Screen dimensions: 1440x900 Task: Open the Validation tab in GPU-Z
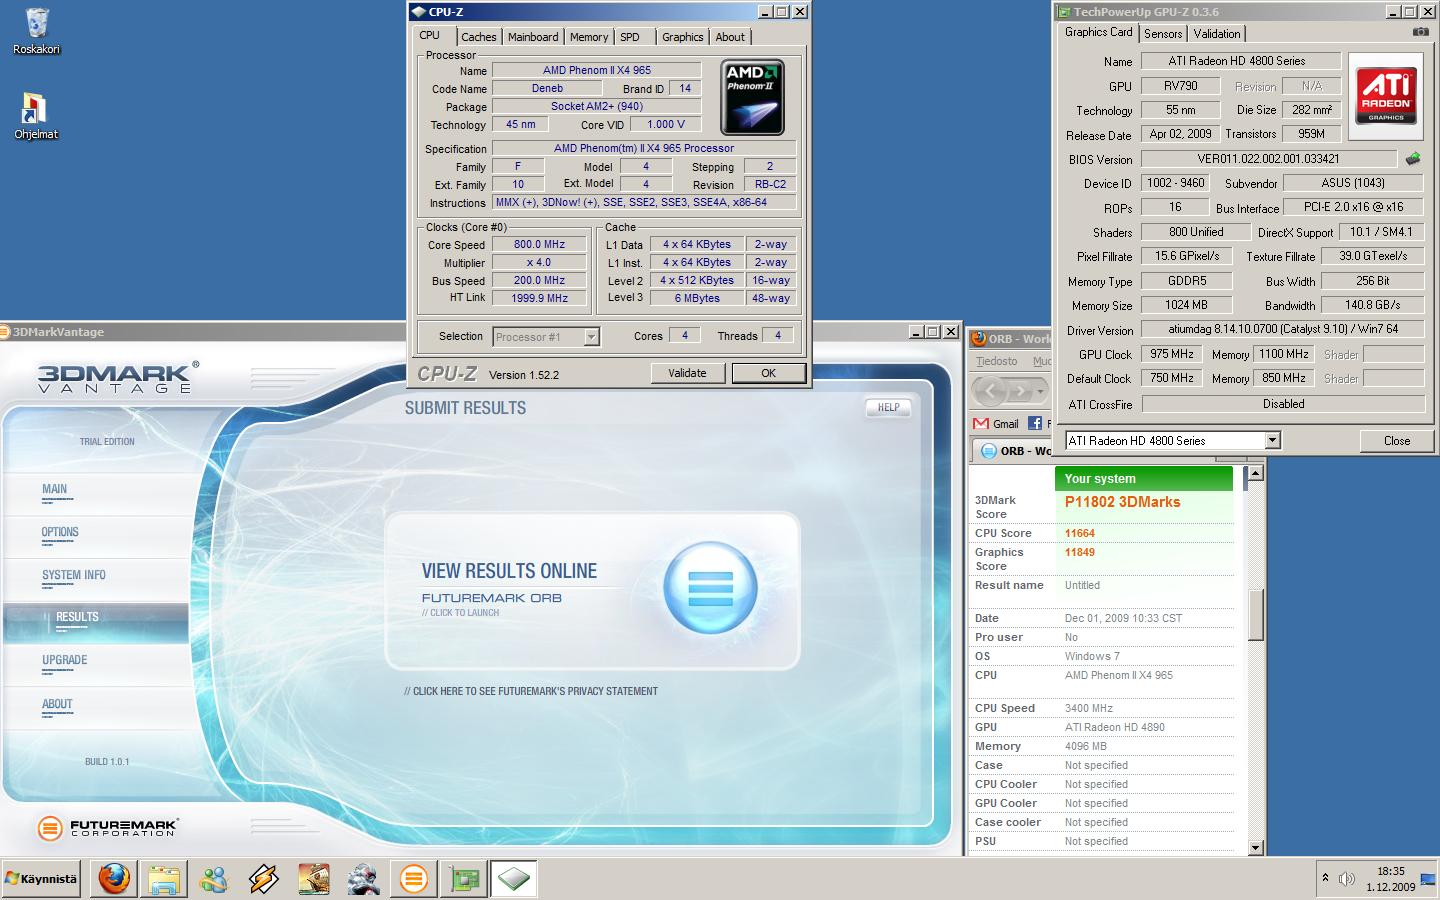pos(1217,34)
